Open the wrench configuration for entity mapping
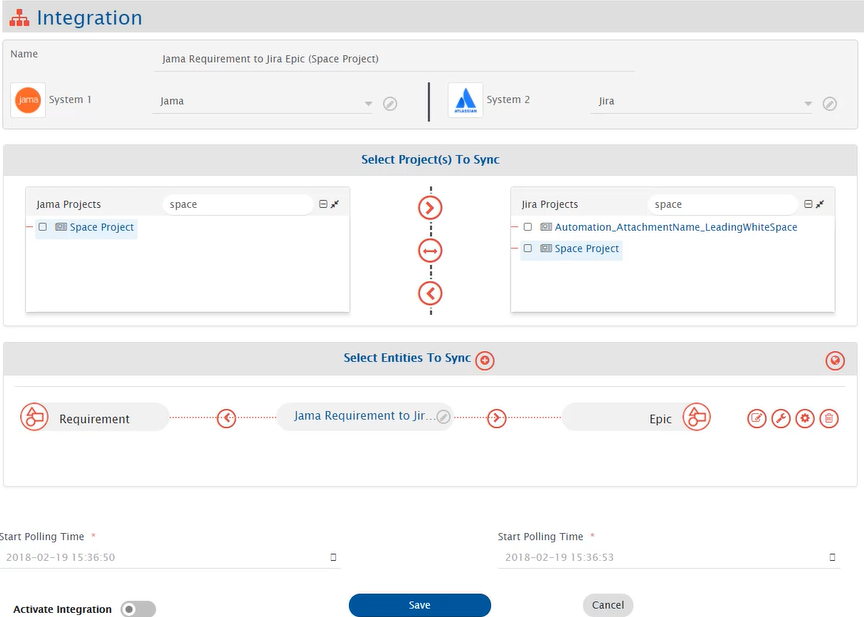 [781, 418]
